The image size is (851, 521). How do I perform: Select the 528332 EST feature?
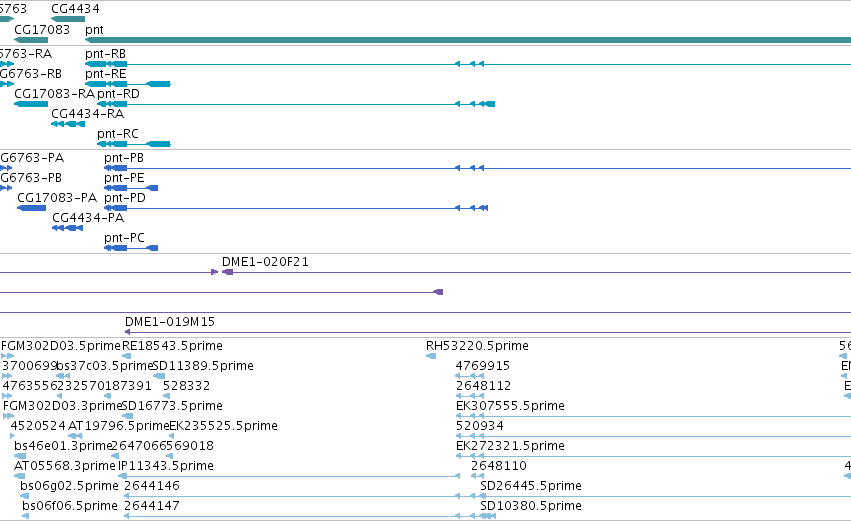point(168,396)
